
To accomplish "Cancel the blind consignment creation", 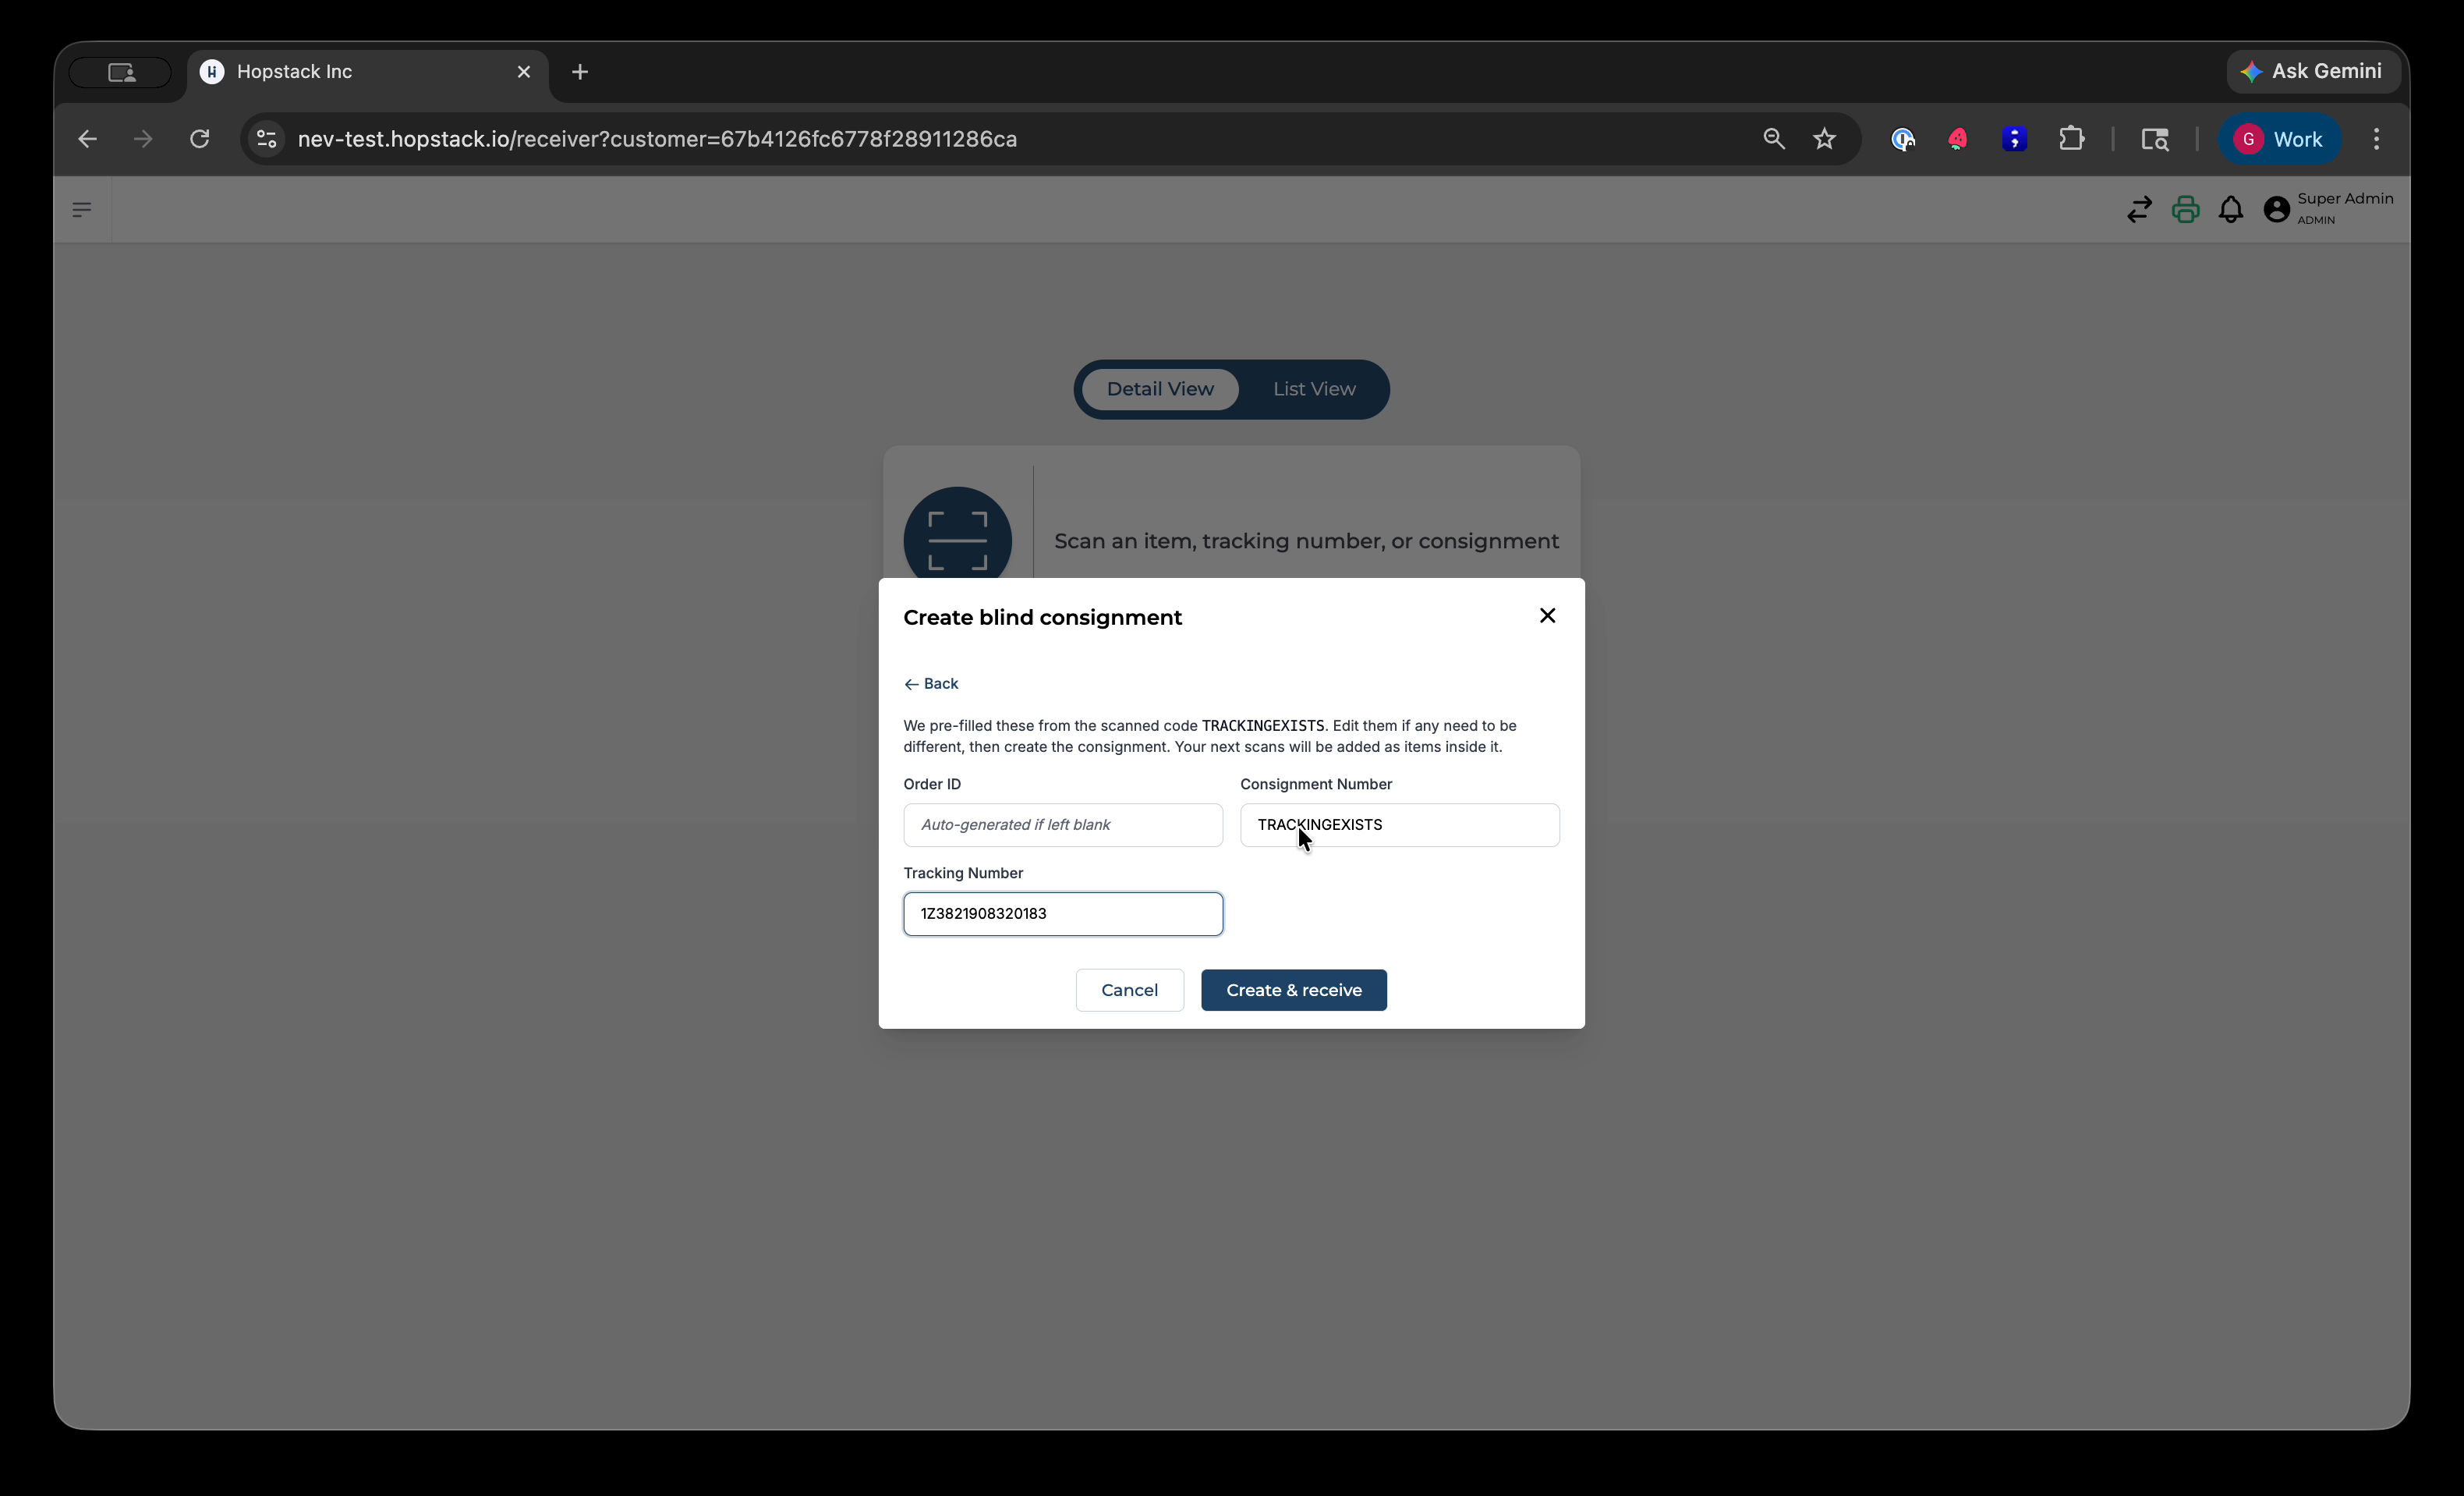I will [x=1130, y=990].
